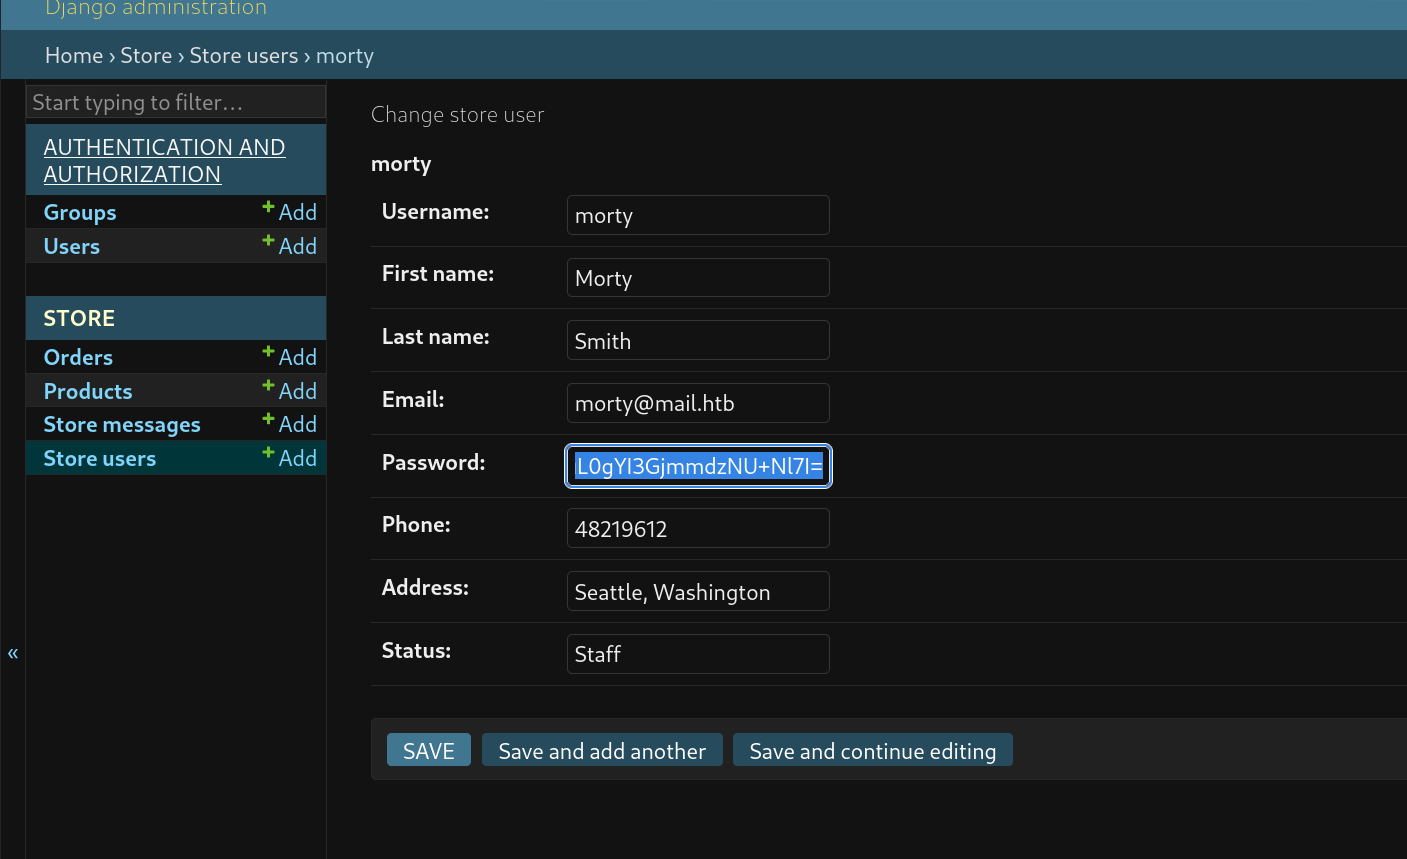This screenshot has width=1407, height=859.
Task: Open the Home breadcrumb link
Action: pos(74,56)
